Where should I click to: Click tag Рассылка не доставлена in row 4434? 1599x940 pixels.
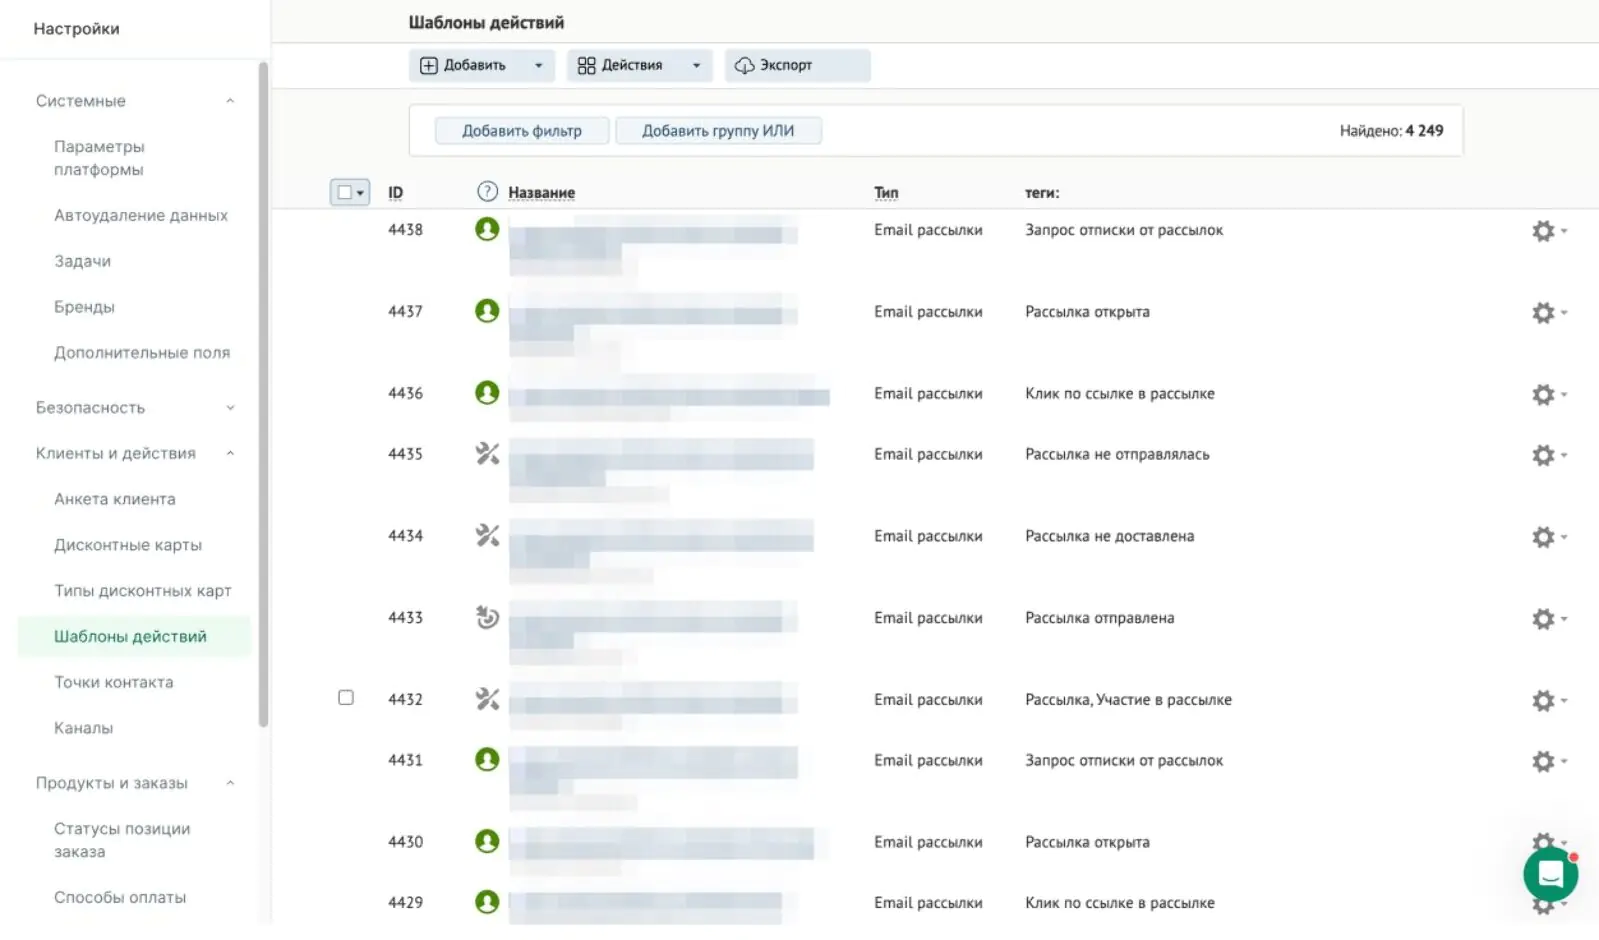1110,536
